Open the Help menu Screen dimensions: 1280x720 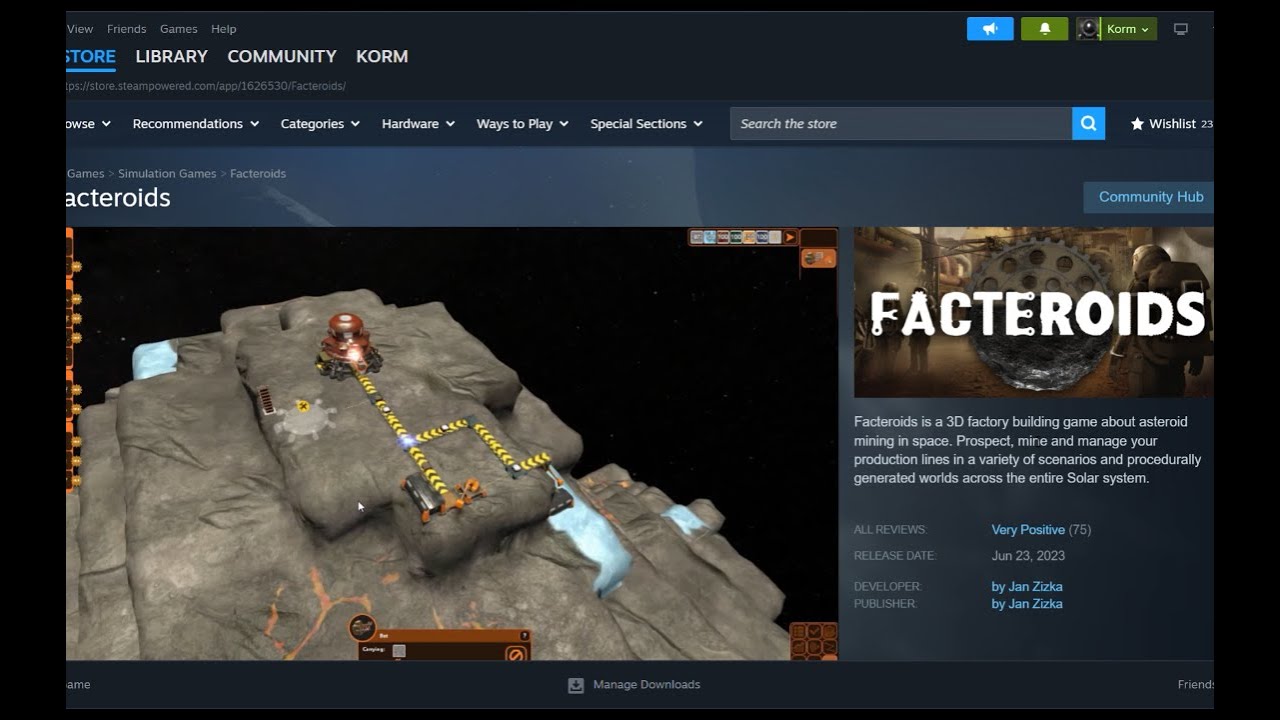(224, 29)
